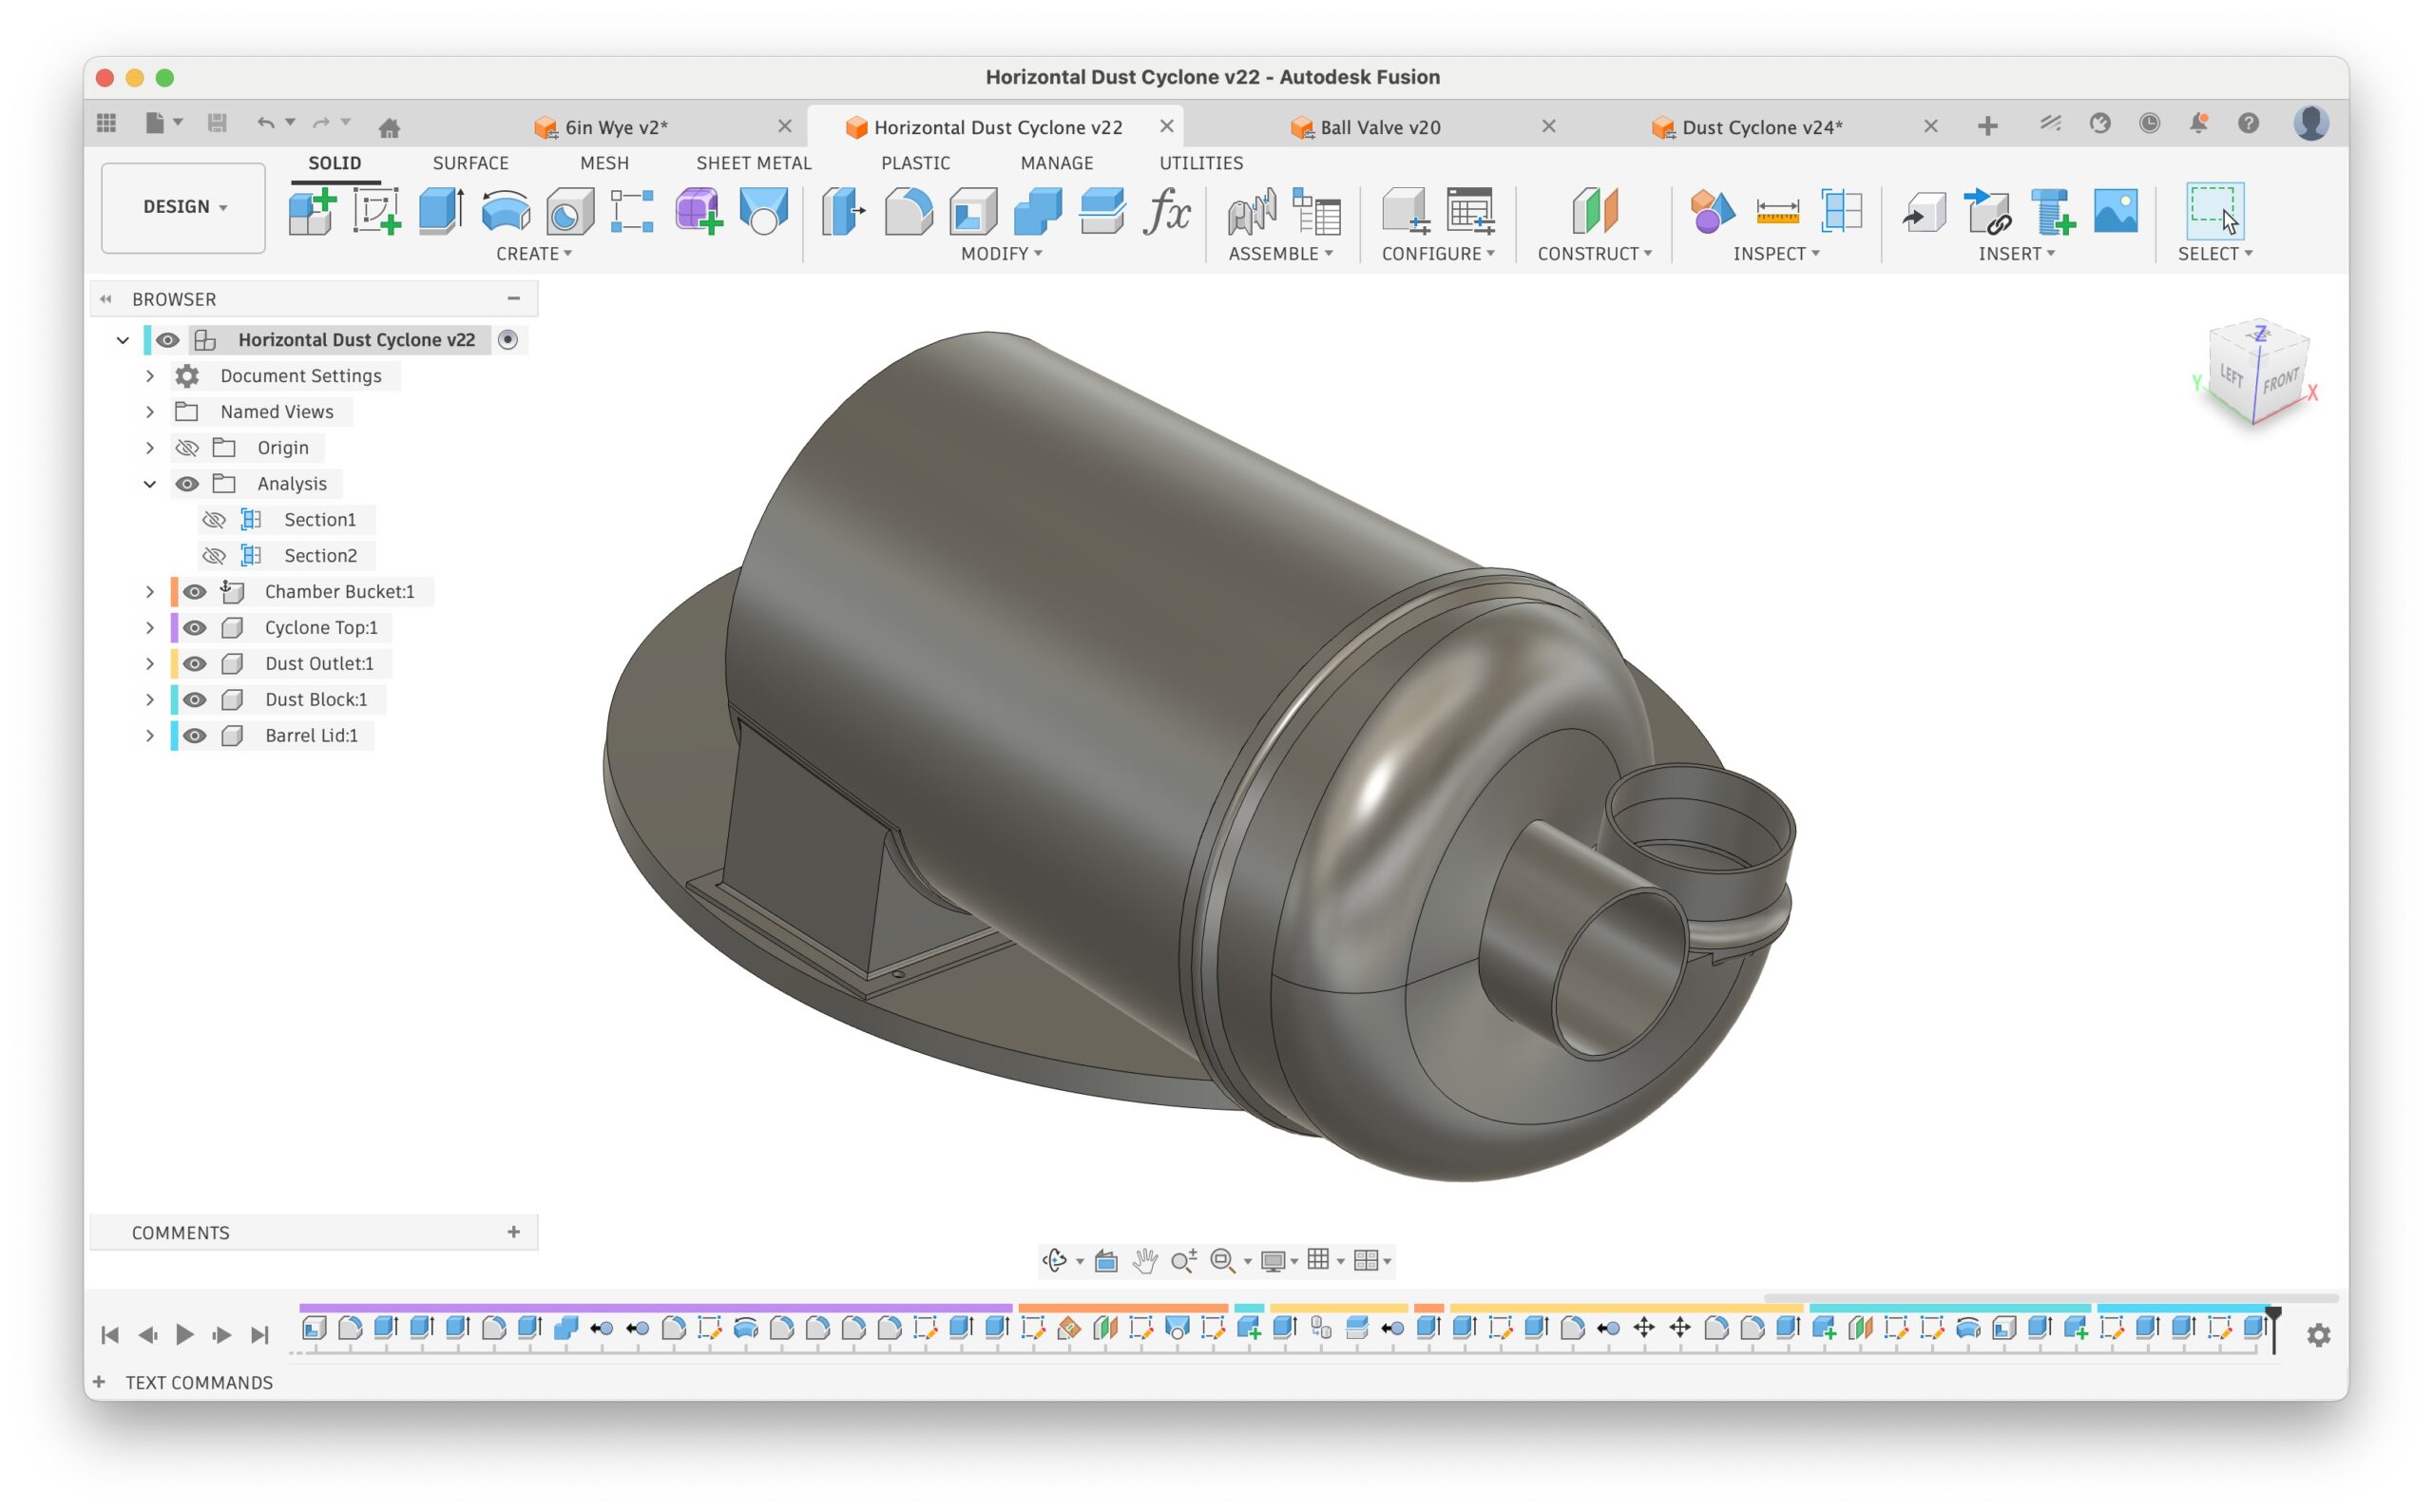
Task: Collapse the Analysis folder
Action: point(150,484)
